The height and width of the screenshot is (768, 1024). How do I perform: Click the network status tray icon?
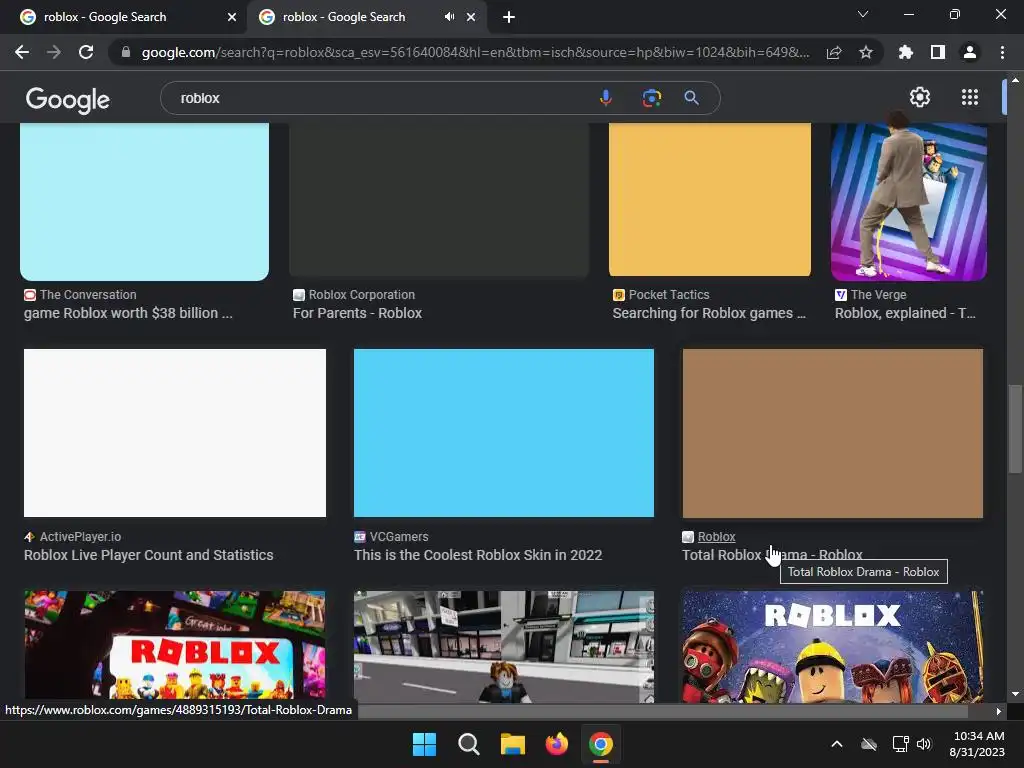click(x=901, y=744)
